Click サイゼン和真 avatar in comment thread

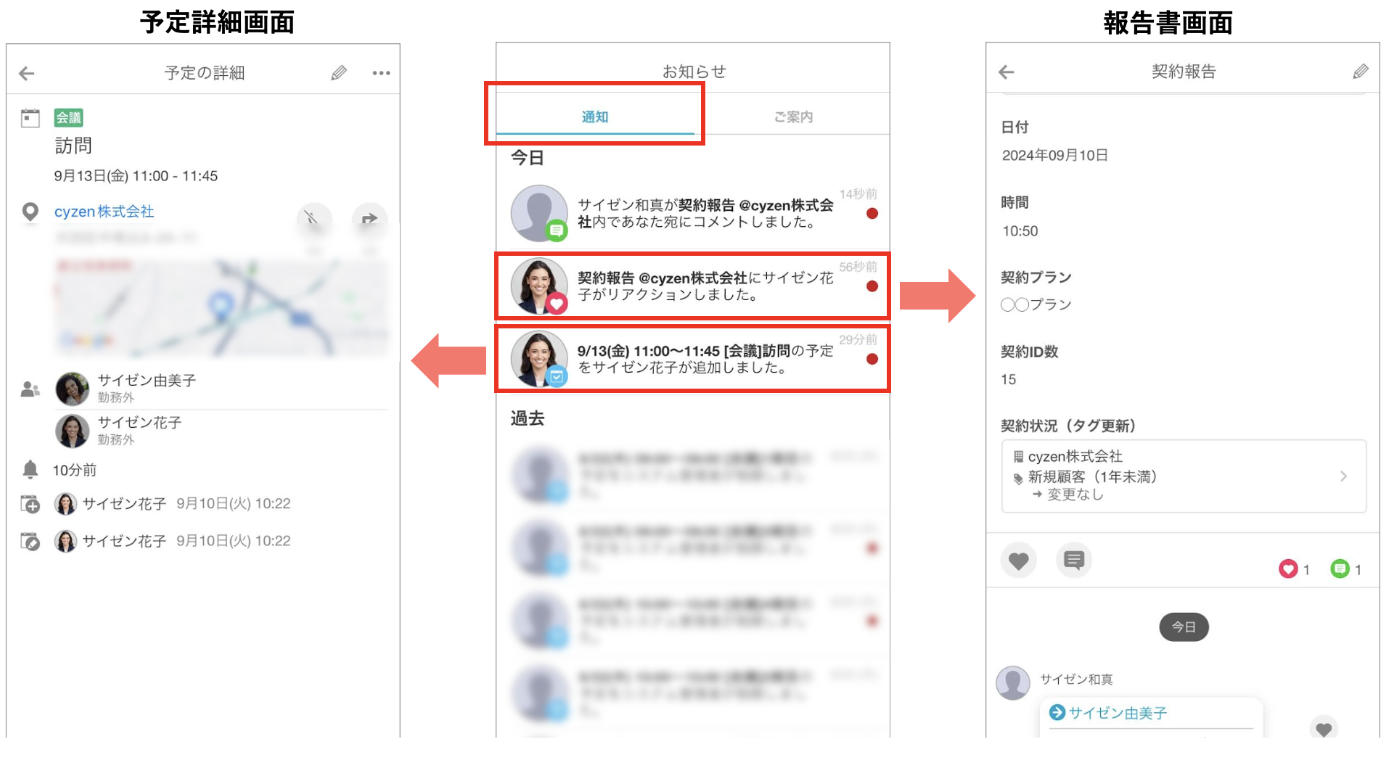[x=1013, y=683]
